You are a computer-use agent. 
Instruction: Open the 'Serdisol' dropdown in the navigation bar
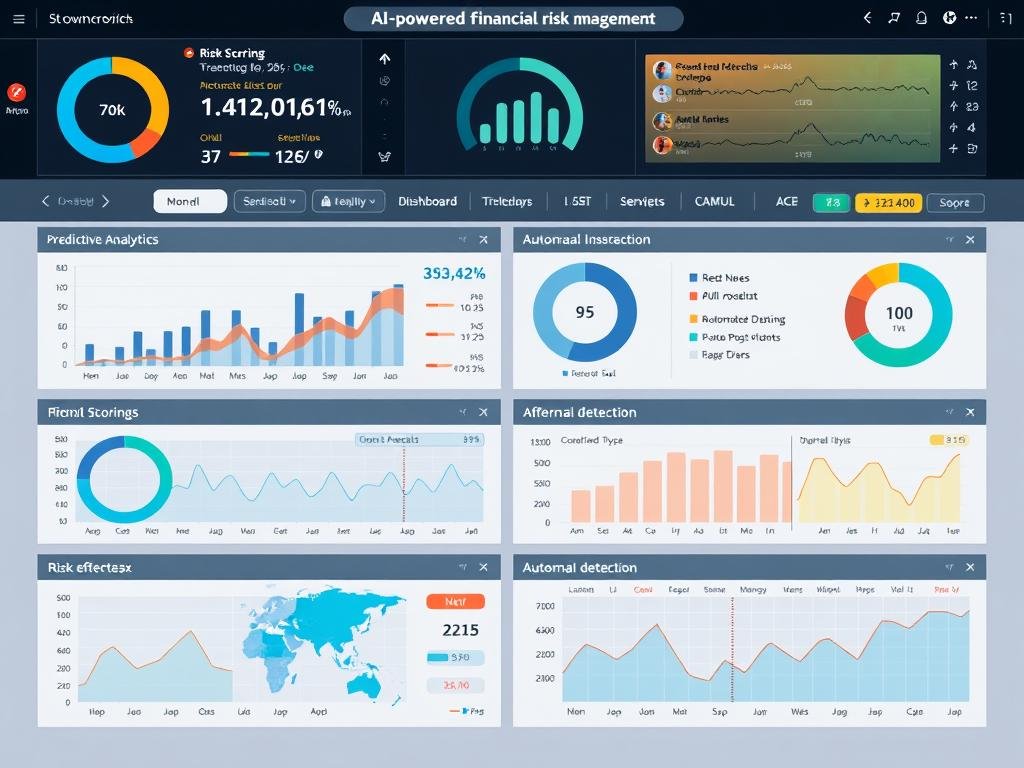[269, 201]
